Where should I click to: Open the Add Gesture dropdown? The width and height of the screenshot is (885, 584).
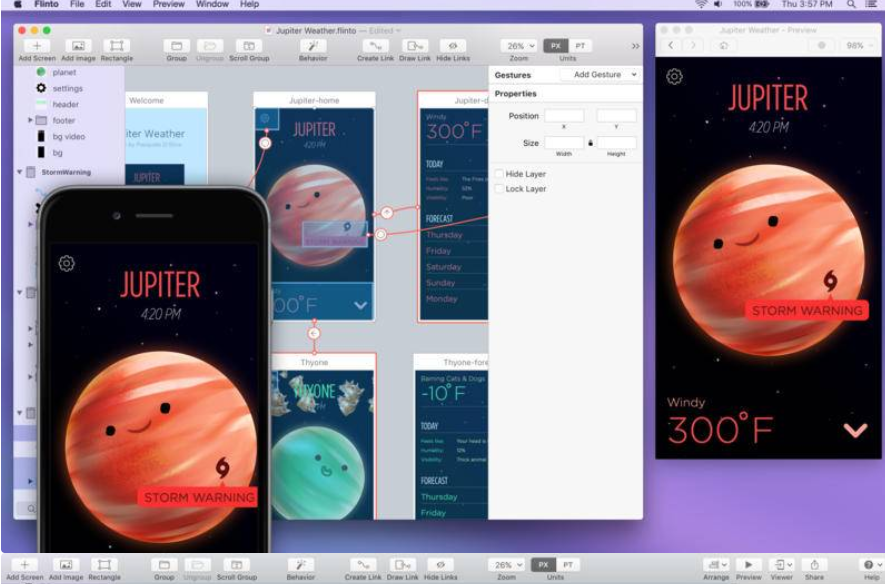pos(601,74)
